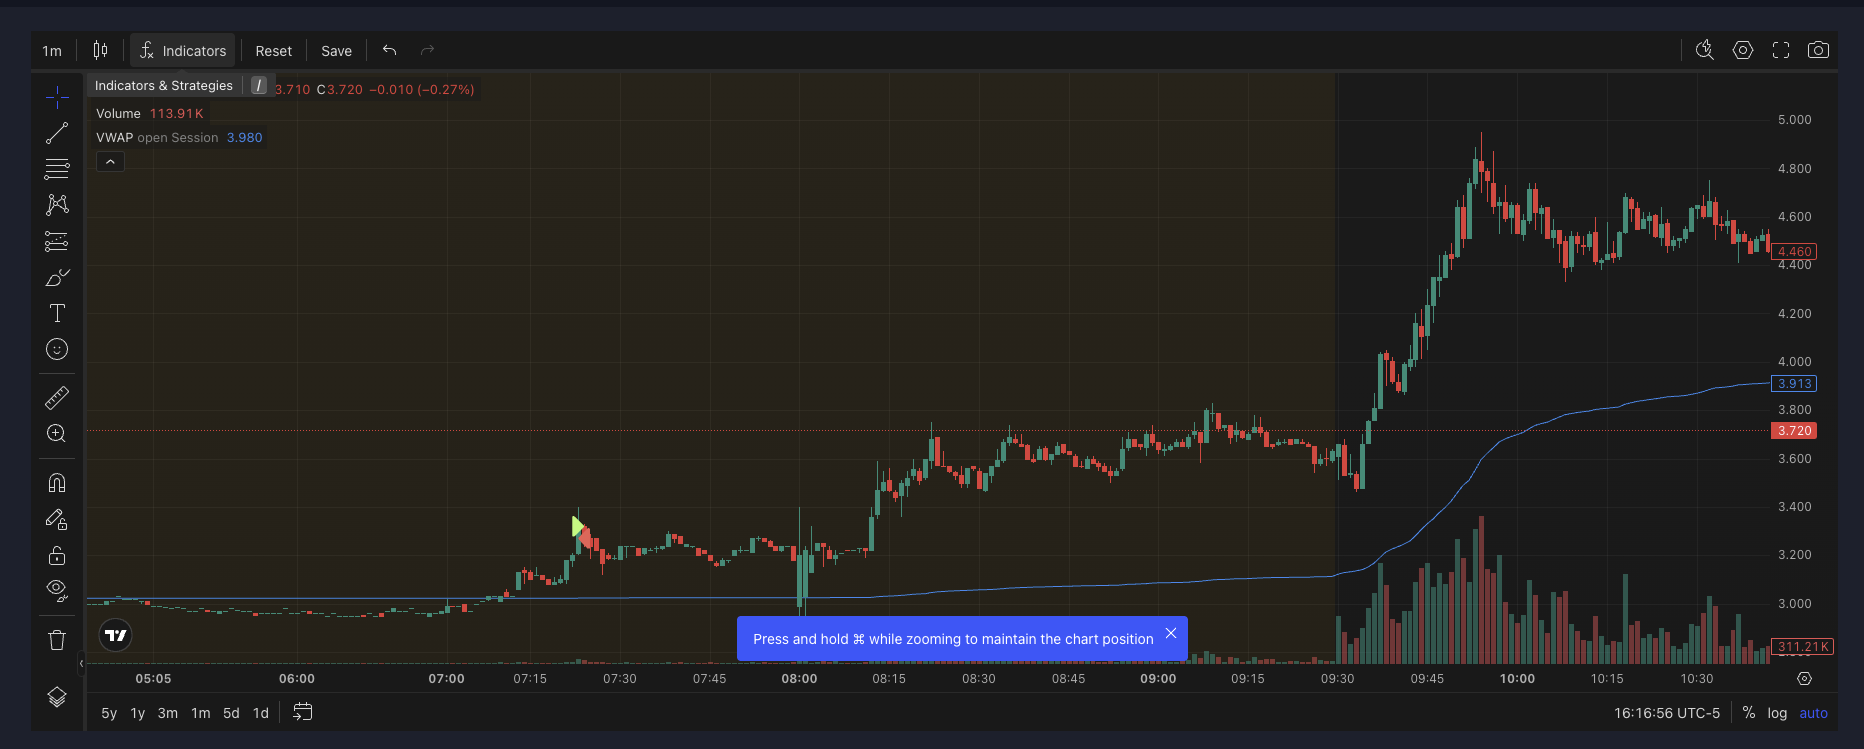Toggle magnet mode on

coord(57,483)
